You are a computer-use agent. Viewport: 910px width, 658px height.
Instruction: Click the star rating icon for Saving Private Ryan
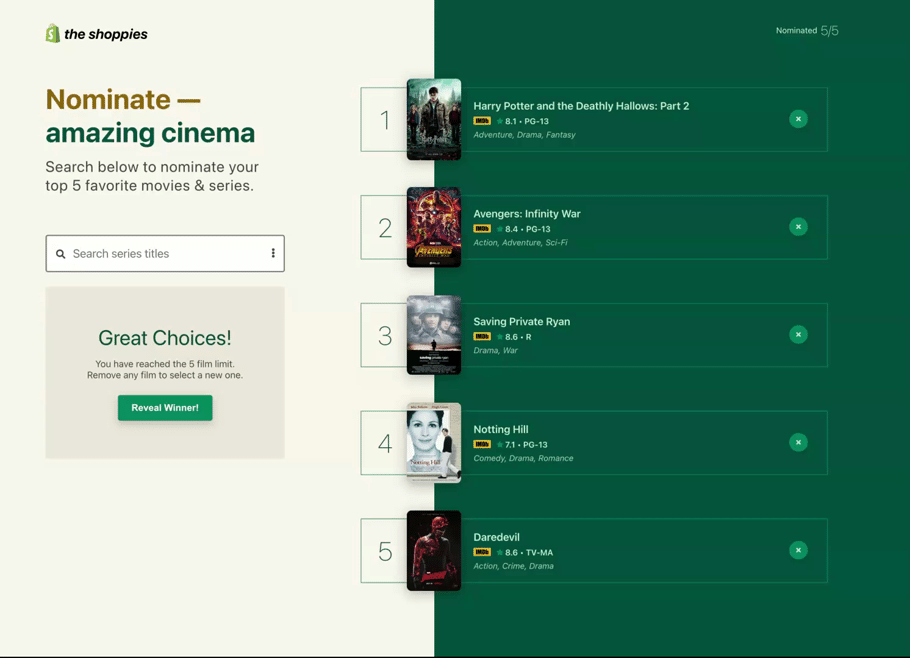499,337
